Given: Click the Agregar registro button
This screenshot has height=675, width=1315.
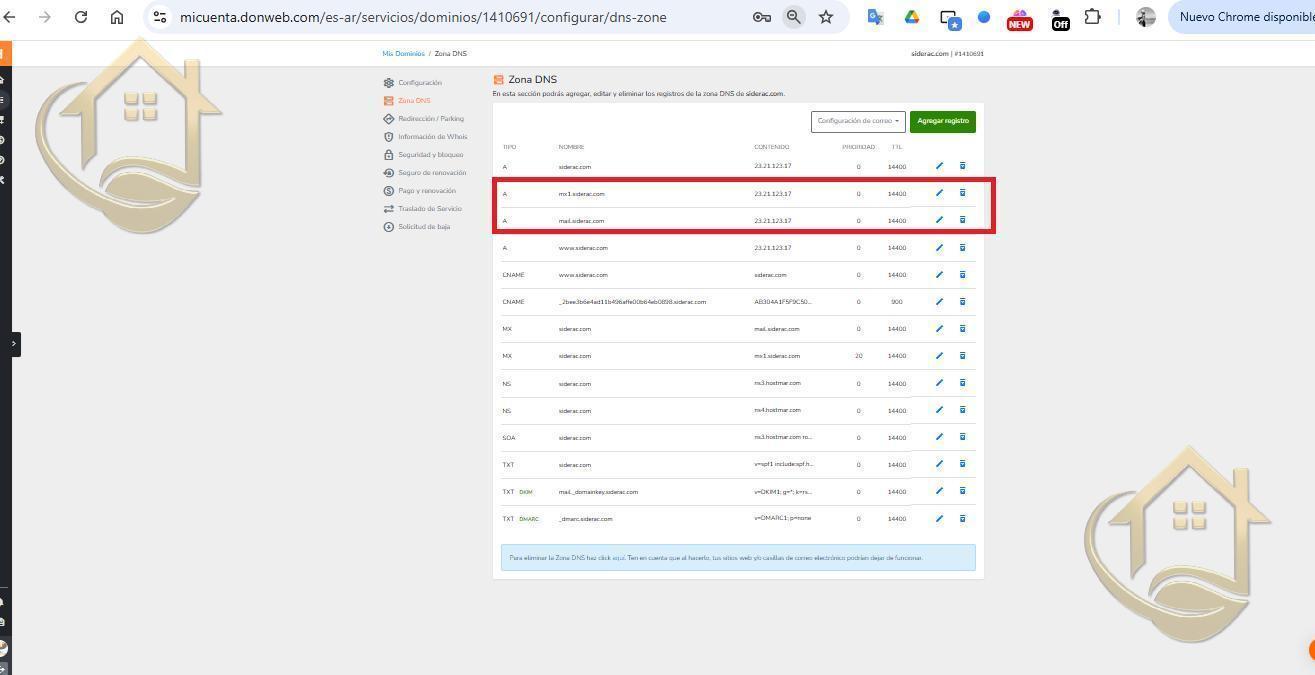Looking at the screenshot, I should pyautogui.click(x=943, y=121).
